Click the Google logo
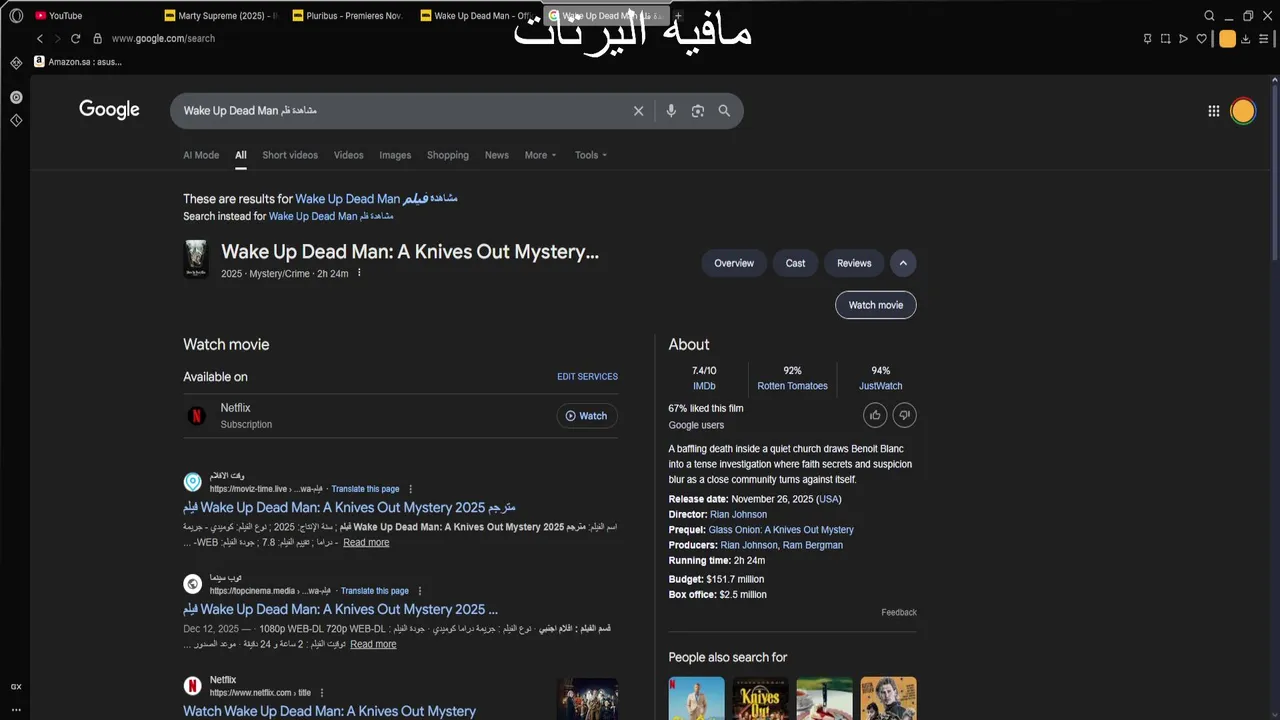This screenshot has height=720, width=1280. [x=109, y=110]
